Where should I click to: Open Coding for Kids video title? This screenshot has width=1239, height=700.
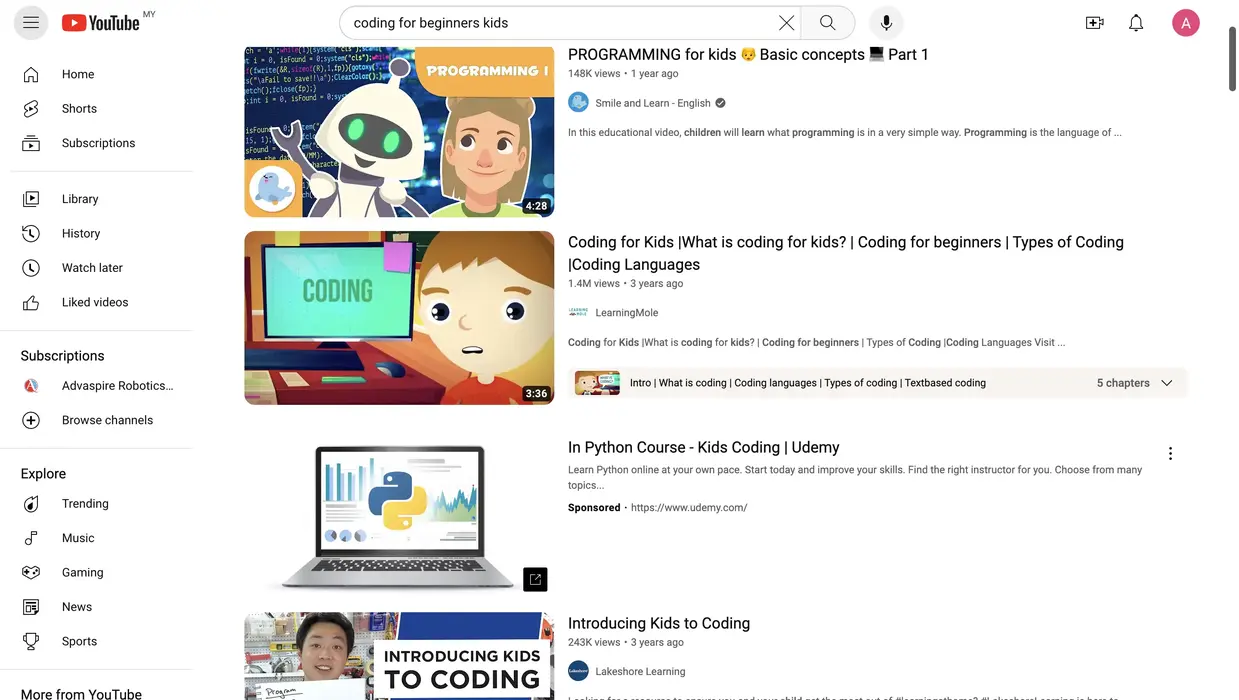(846, 253)
